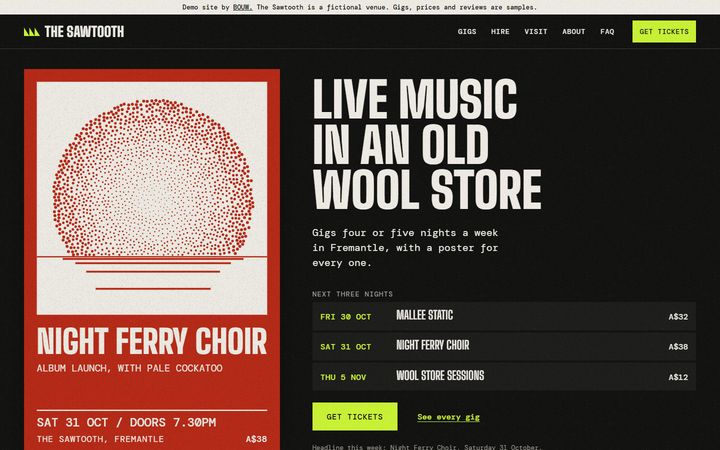
Task: Click GET TICKETS button below gig list
Action: 354,416
